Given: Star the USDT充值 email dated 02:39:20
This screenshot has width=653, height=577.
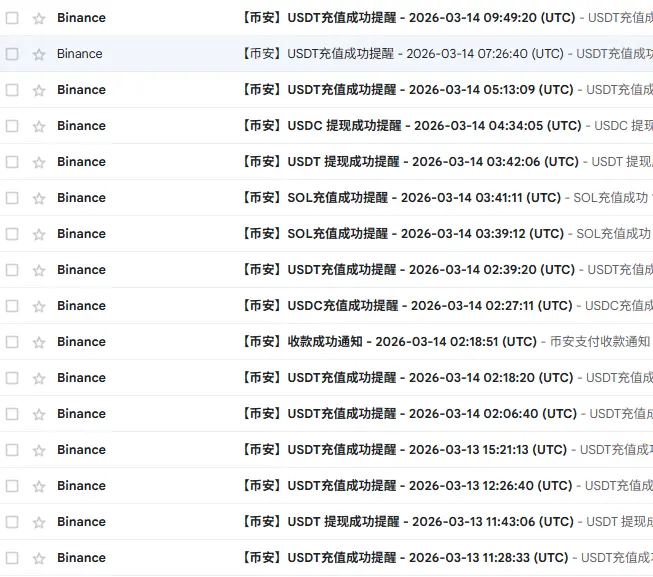Looking at the screenshot, I should (39, 270).
